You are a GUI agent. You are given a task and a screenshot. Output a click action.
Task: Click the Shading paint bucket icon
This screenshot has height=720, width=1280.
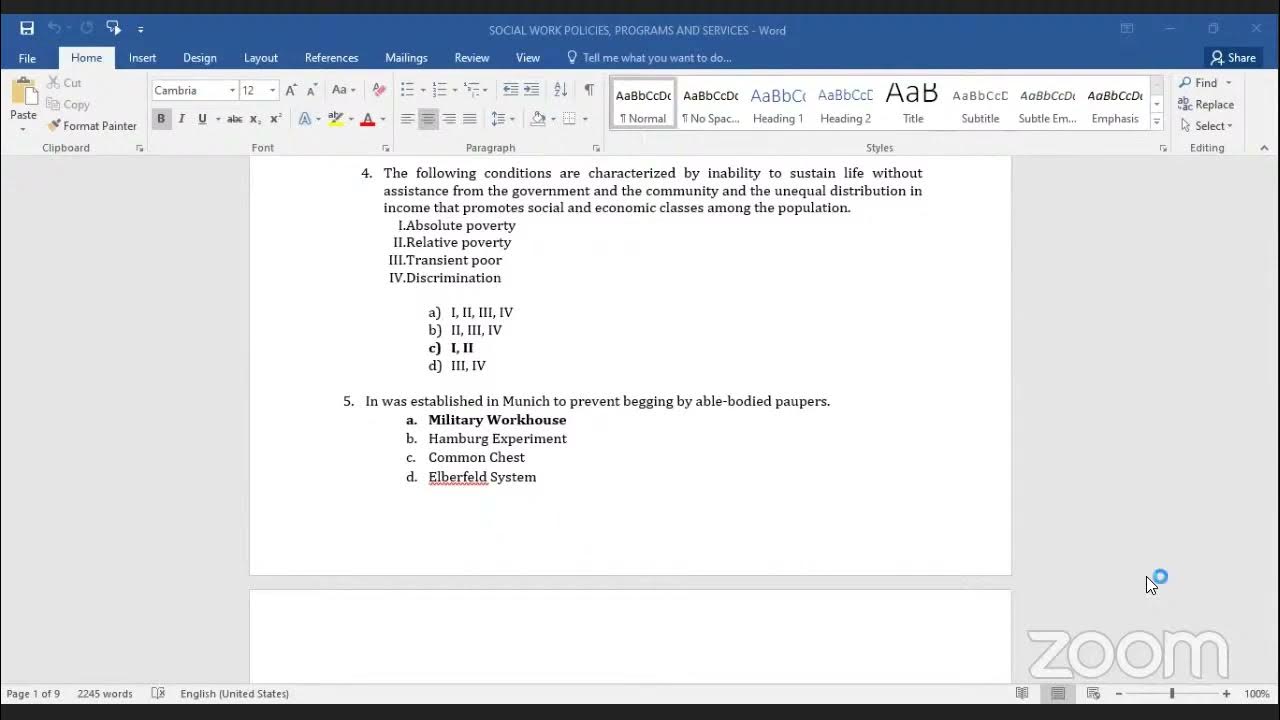(x=538, y=119)
